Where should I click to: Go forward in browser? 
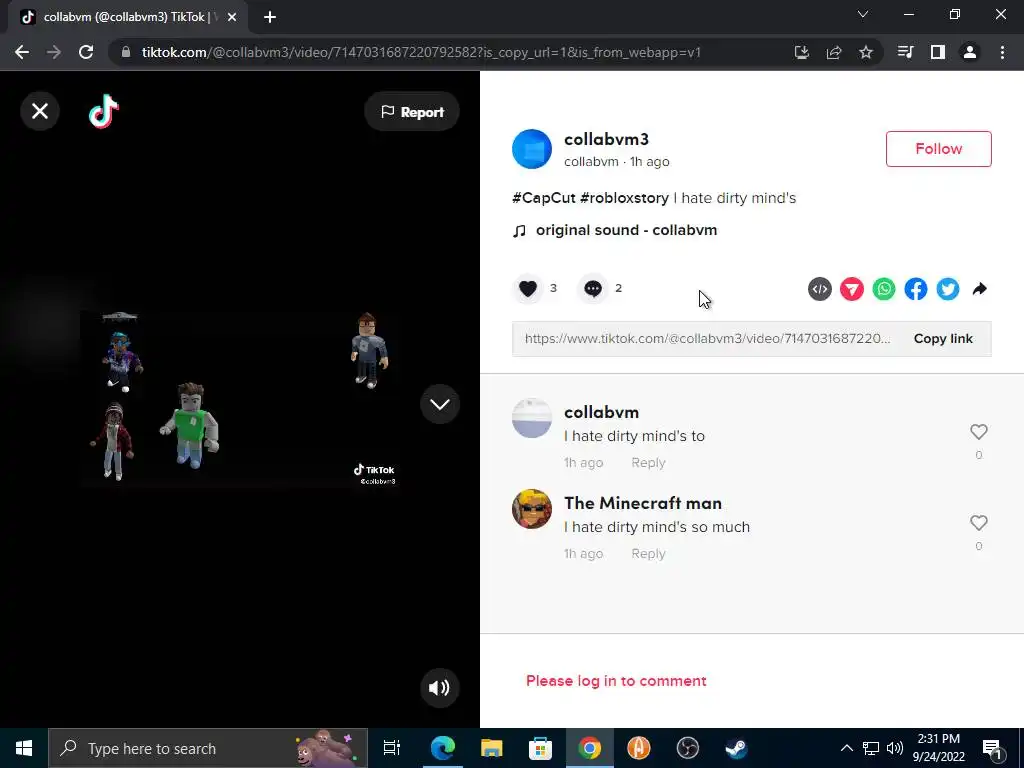click(54, 52)
